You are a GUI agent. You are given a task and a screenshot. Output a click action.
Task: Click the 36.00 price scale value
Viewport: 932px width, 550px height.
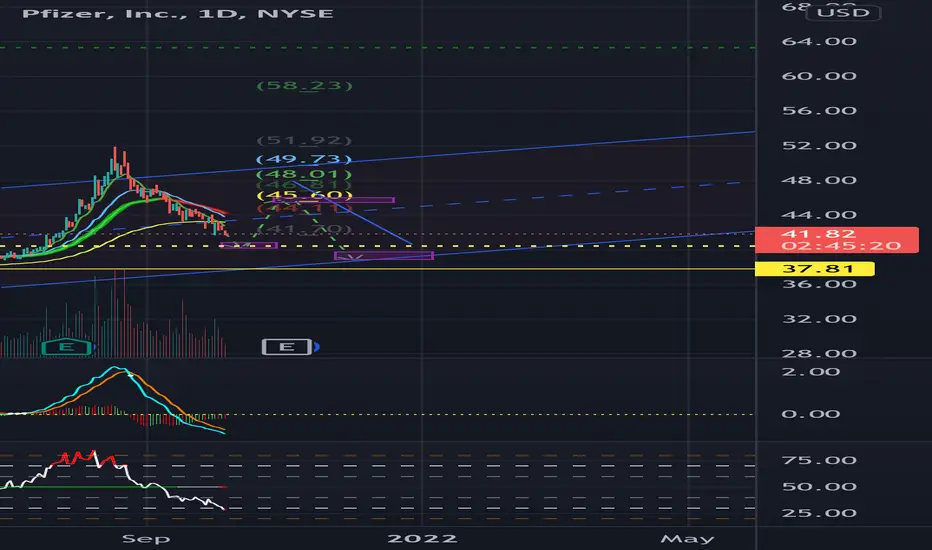pyautogui.click(x=819, y=284)
